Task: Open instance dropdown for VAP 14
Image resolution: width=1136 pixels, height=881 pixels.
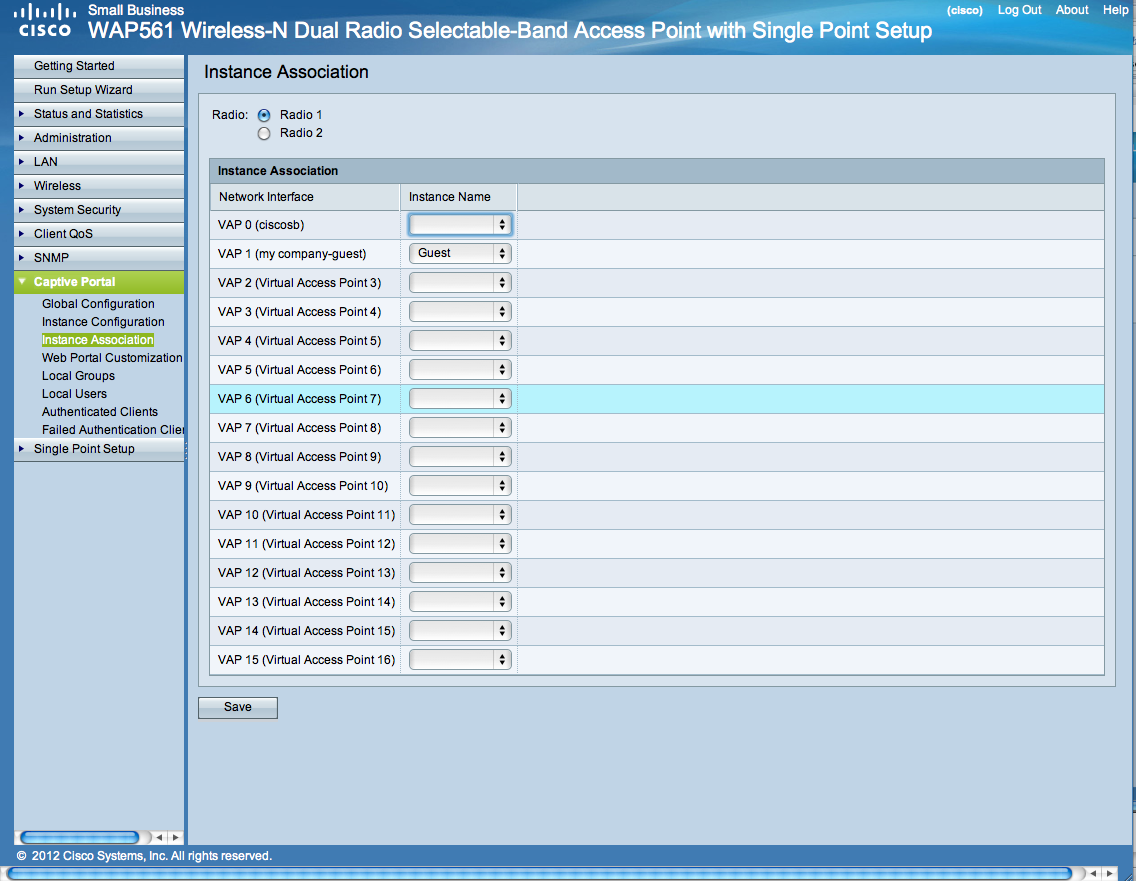Action: [460, 630]
